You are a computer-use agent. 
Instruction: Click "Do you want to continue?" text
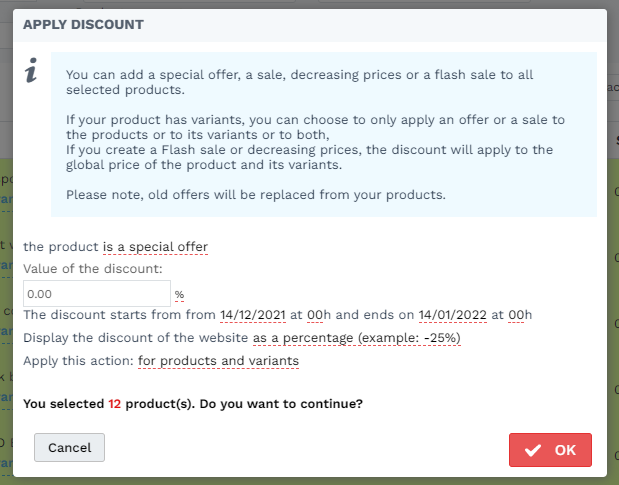click(281, 404)
